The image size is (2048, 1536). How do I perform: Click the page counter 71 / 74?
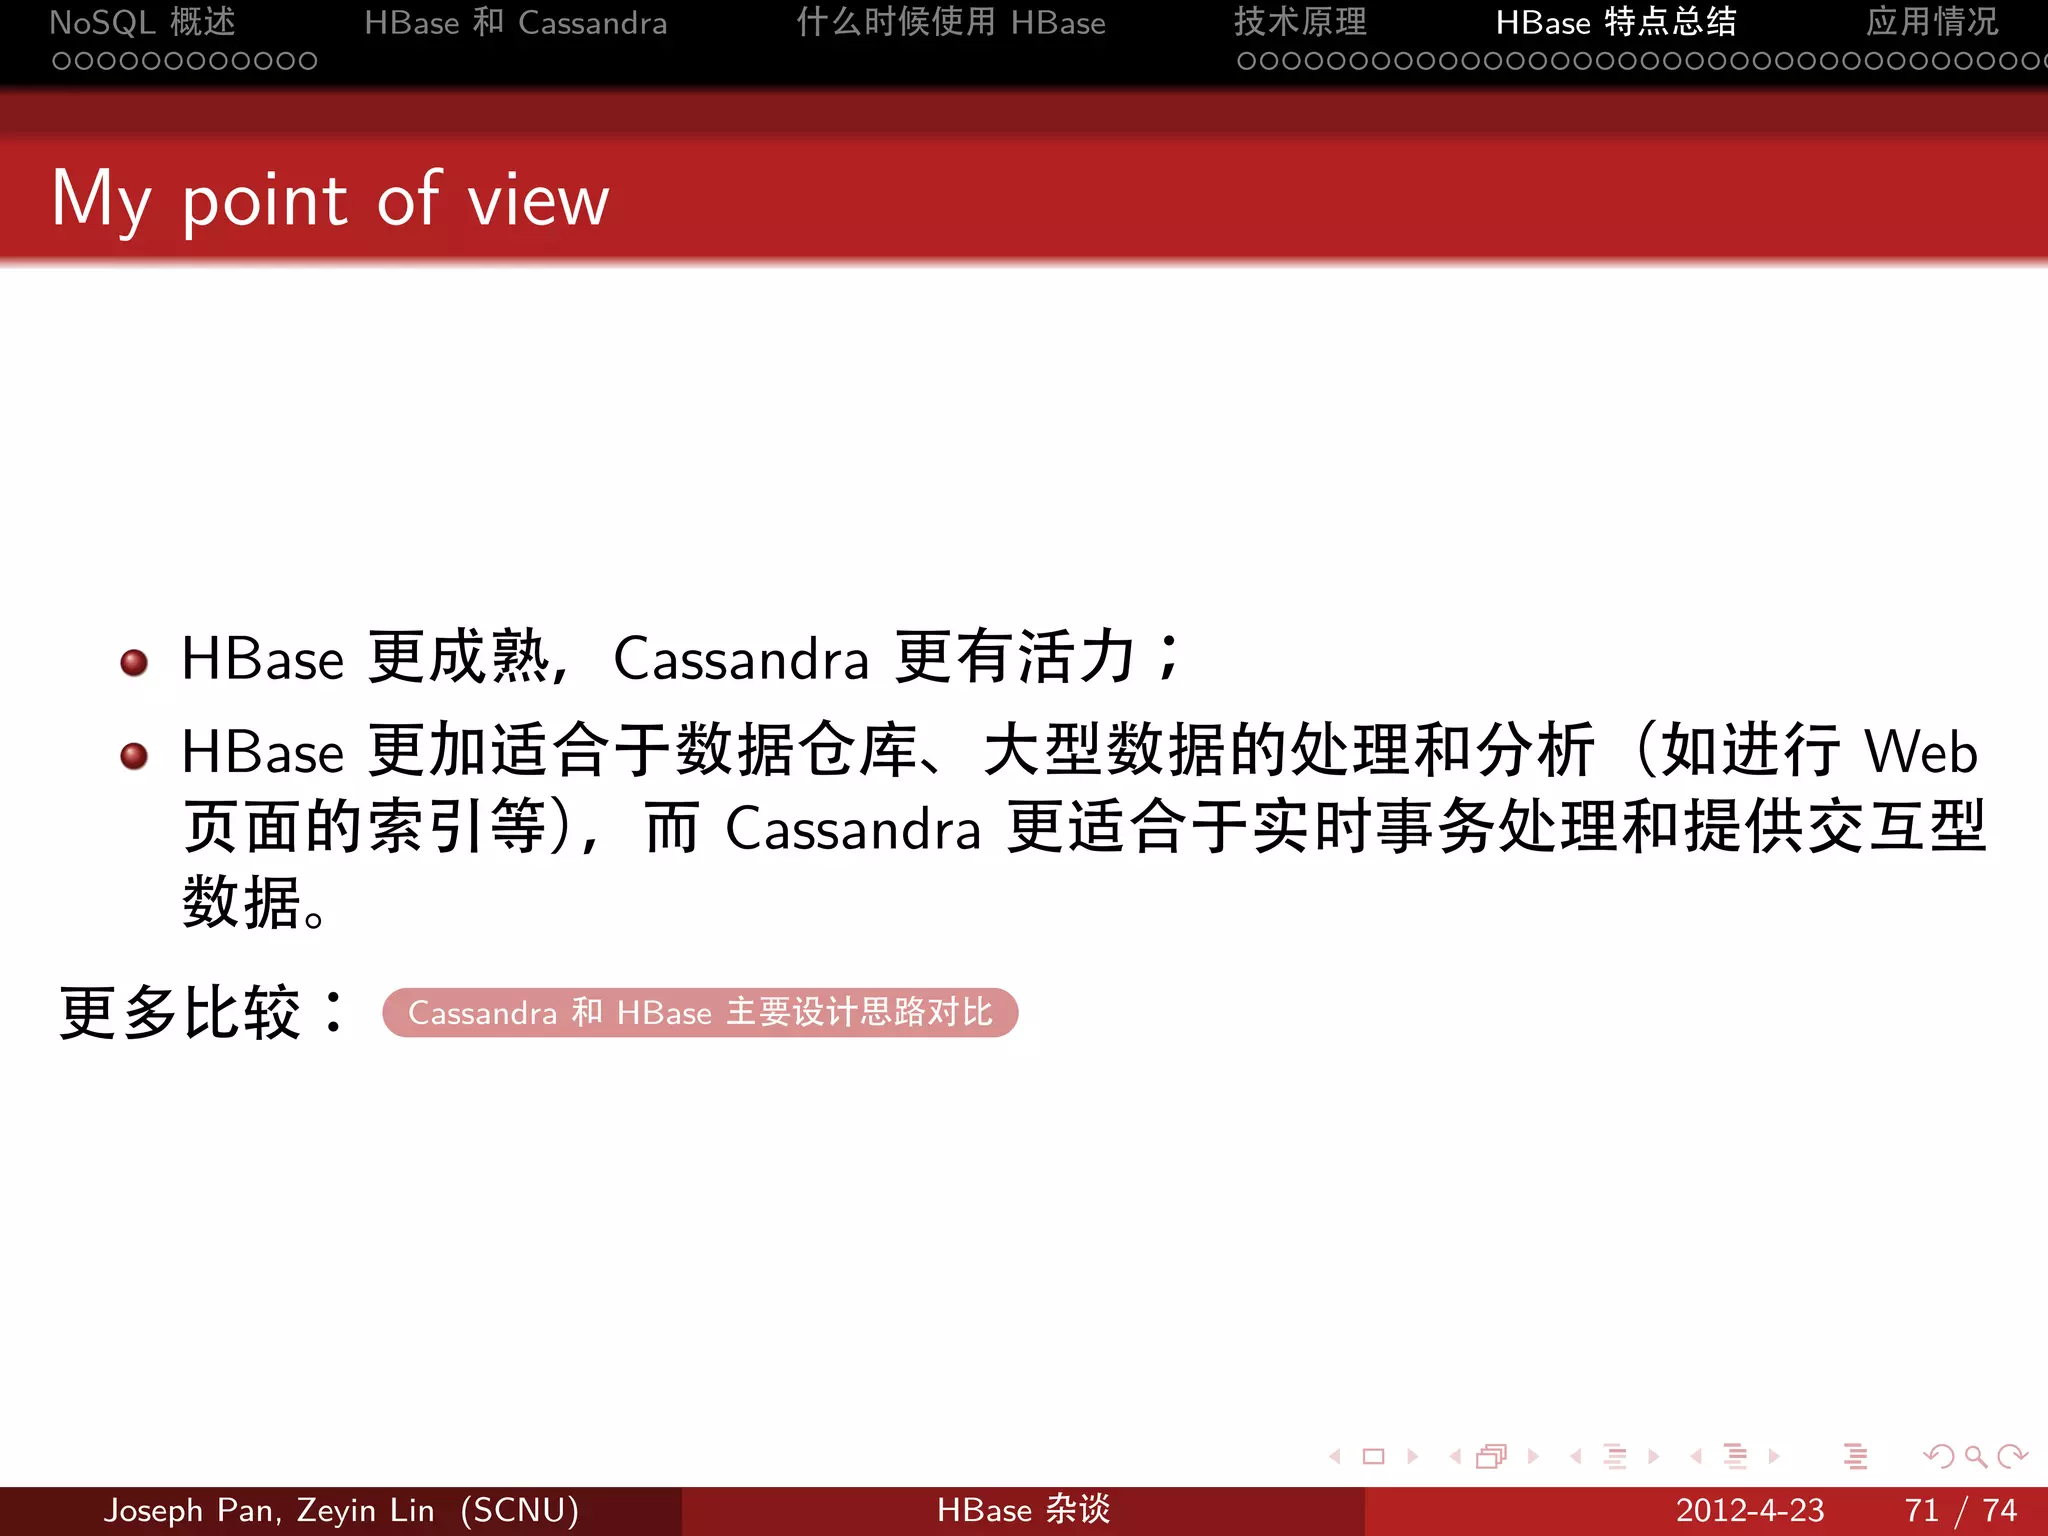tap(1961, 1510)
